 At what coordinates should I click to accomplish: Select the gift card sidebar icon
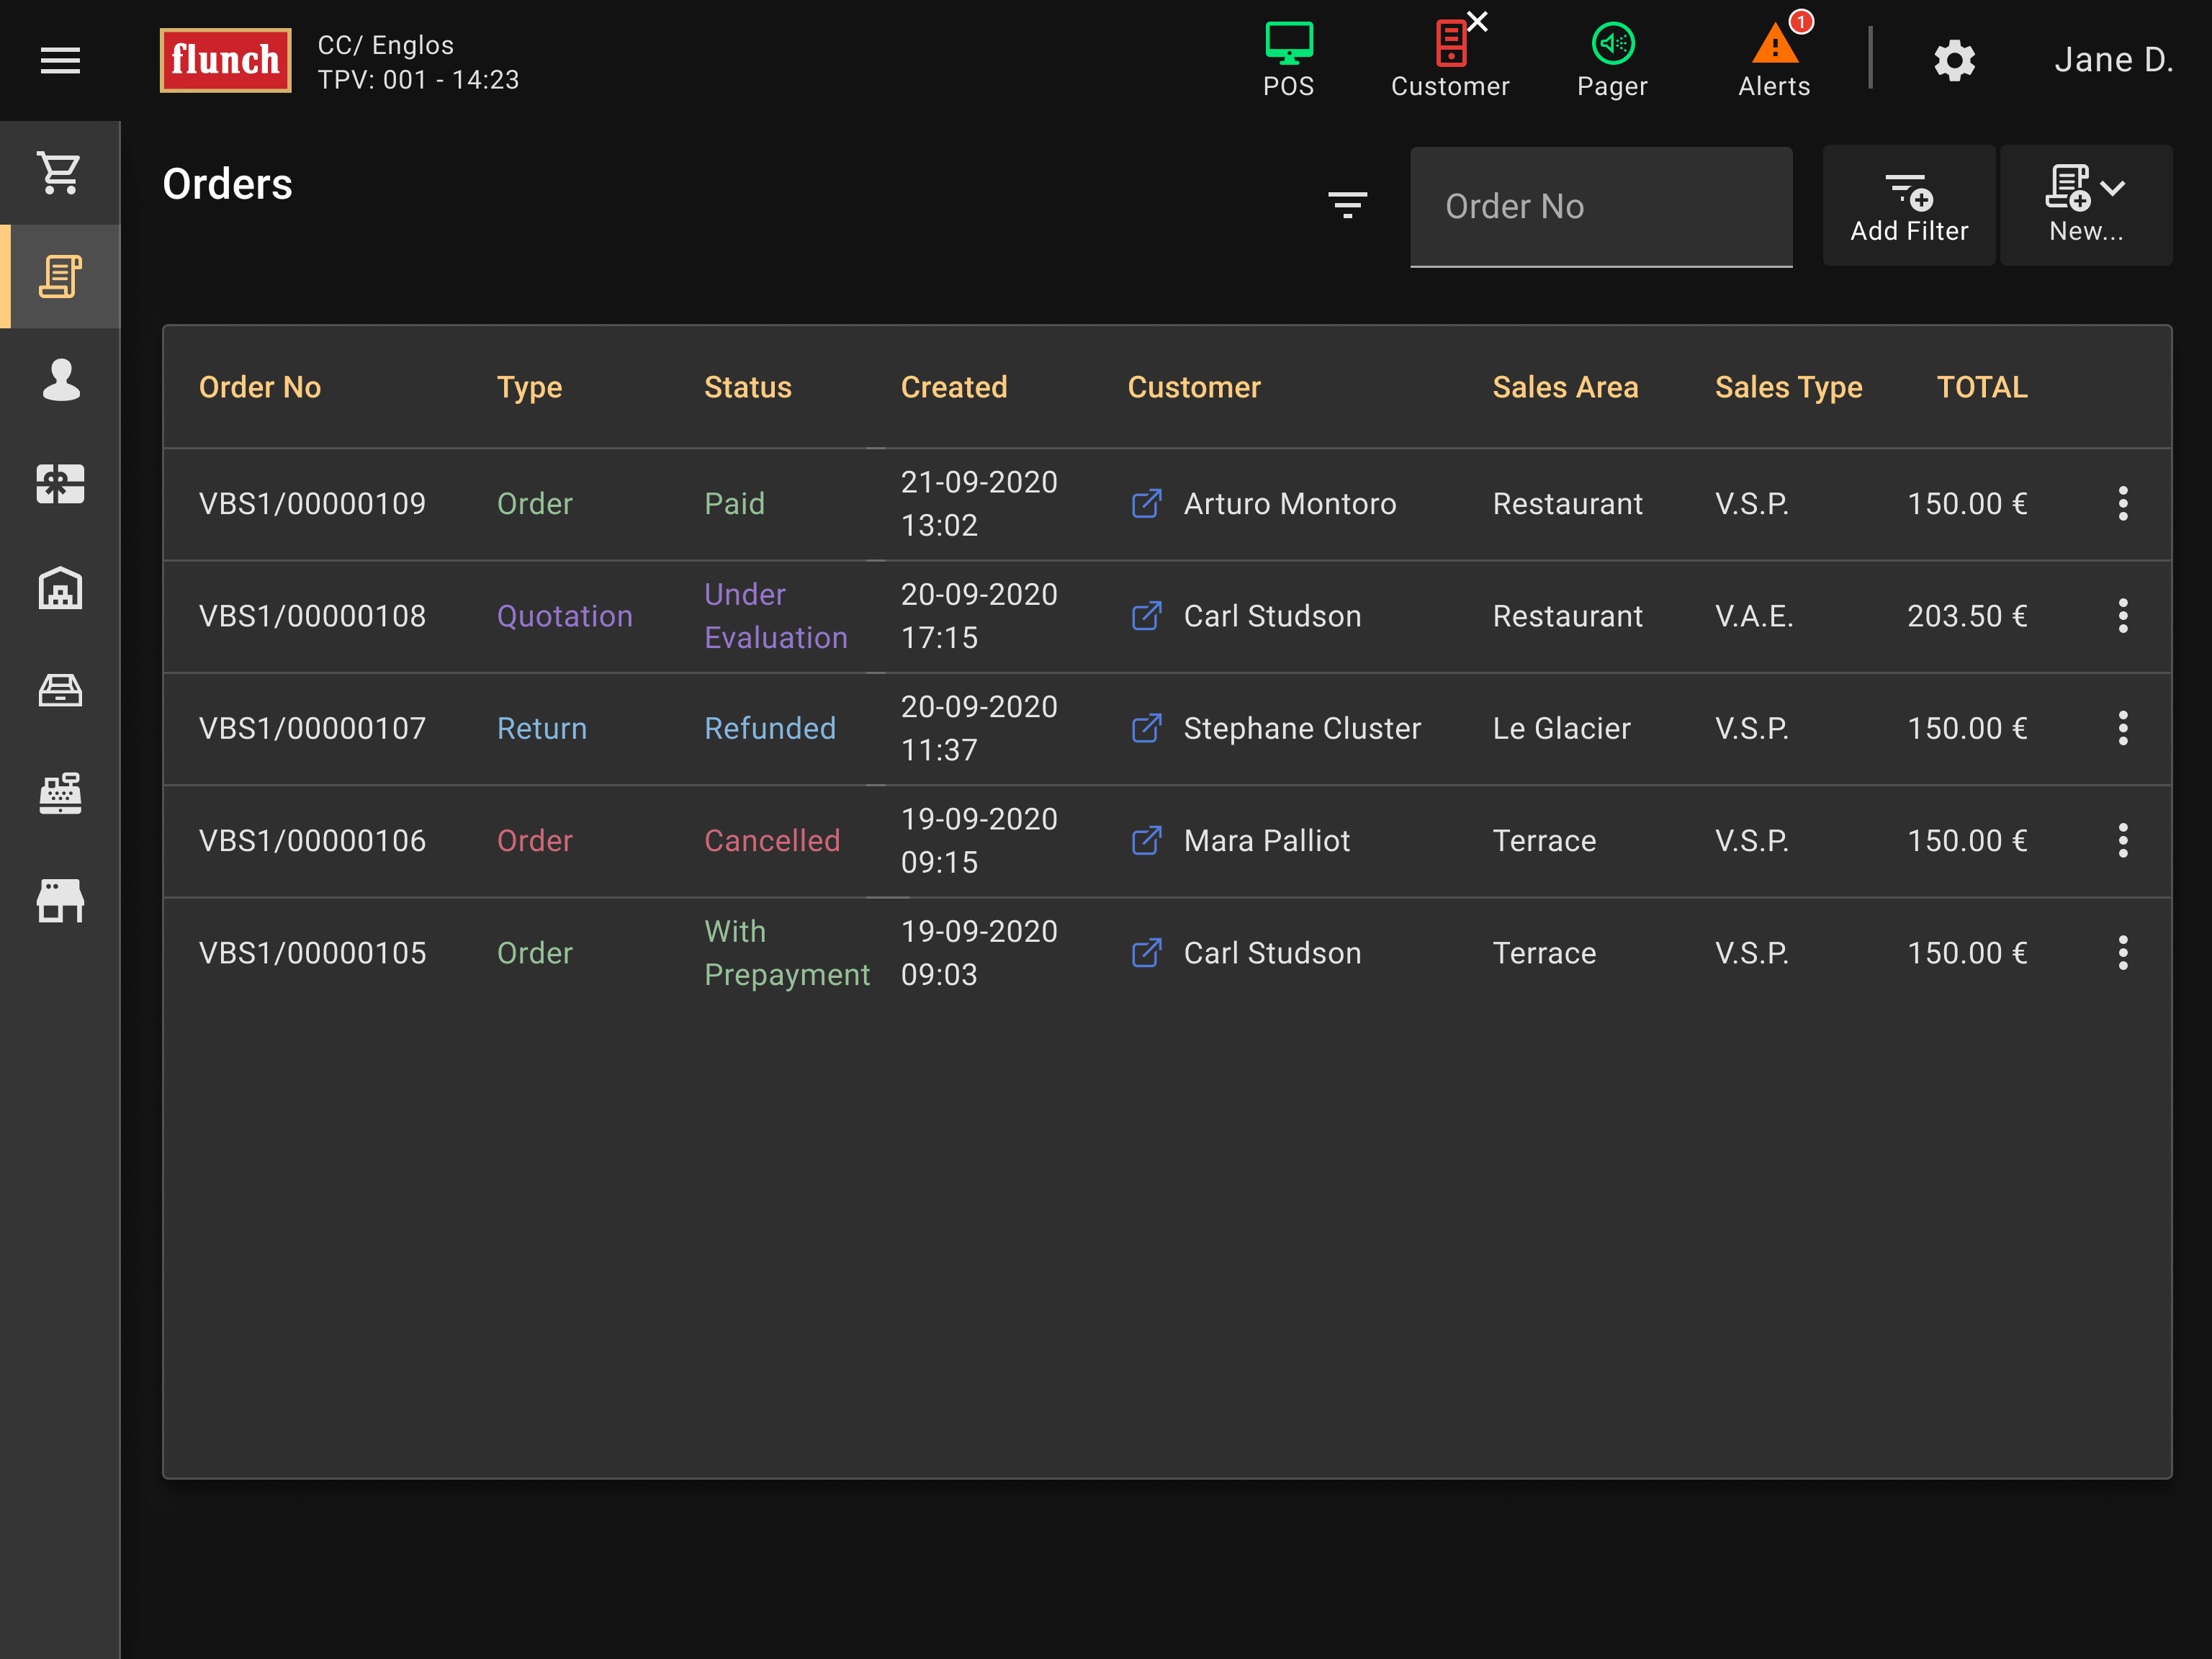(60, 484)
